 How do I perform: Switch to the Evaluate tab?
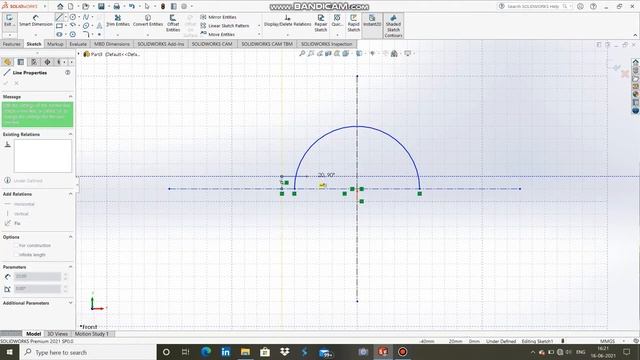click(x=78, y=44)
